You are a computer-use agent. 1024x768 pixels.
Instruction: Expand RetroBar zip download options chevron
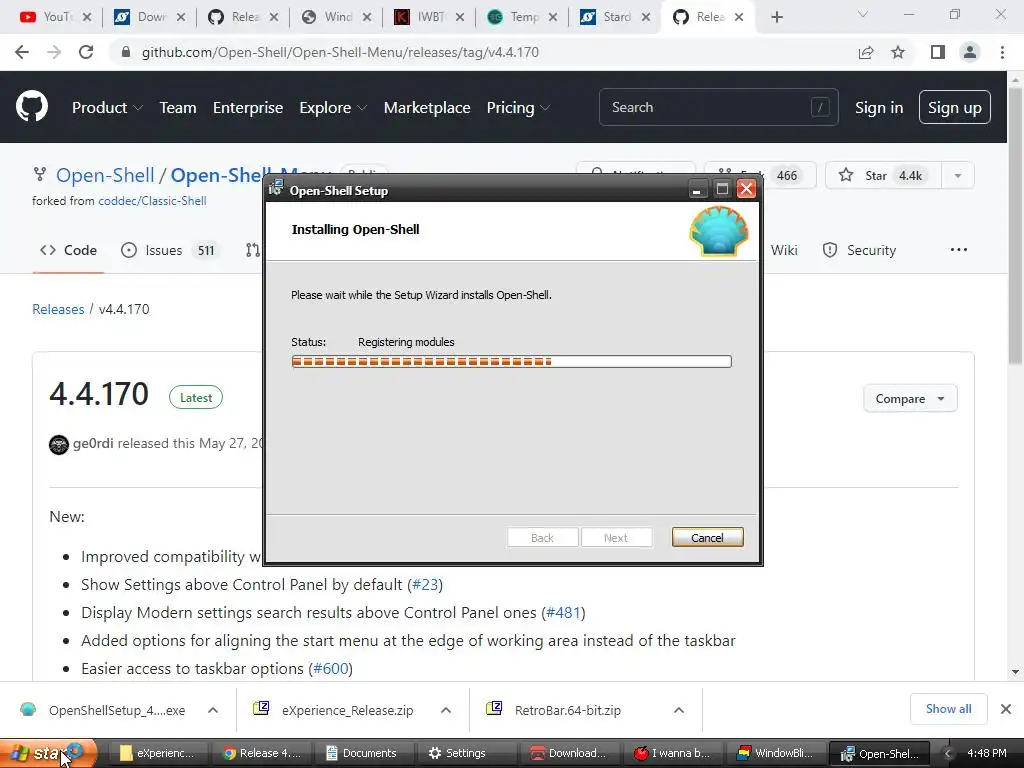[x=679, y=710]
